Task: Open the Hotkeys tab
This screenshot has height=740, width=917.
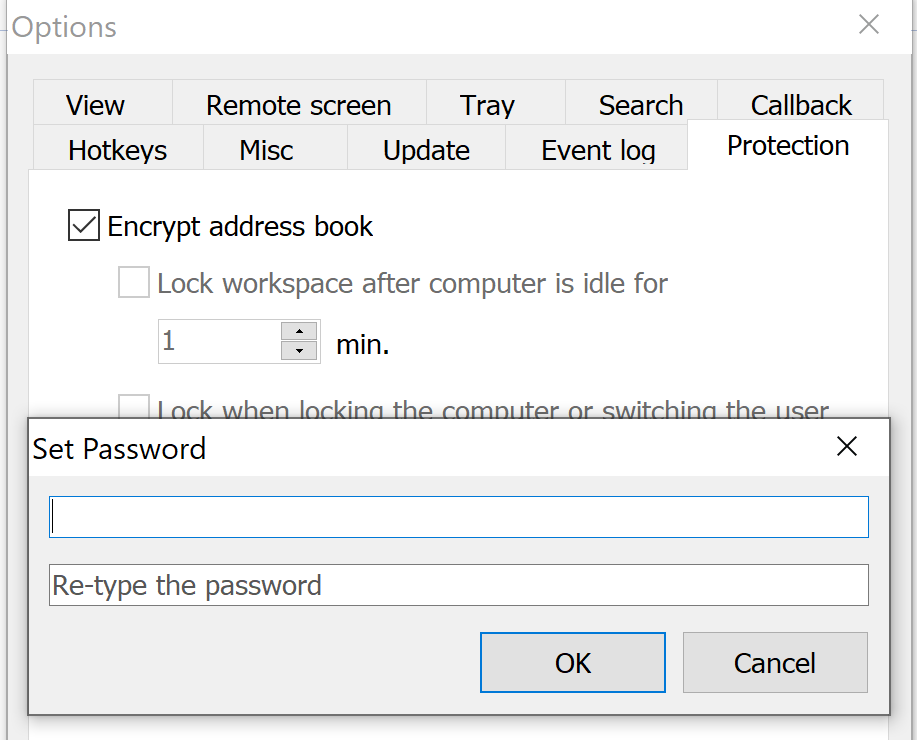Action: coord(117,150)
